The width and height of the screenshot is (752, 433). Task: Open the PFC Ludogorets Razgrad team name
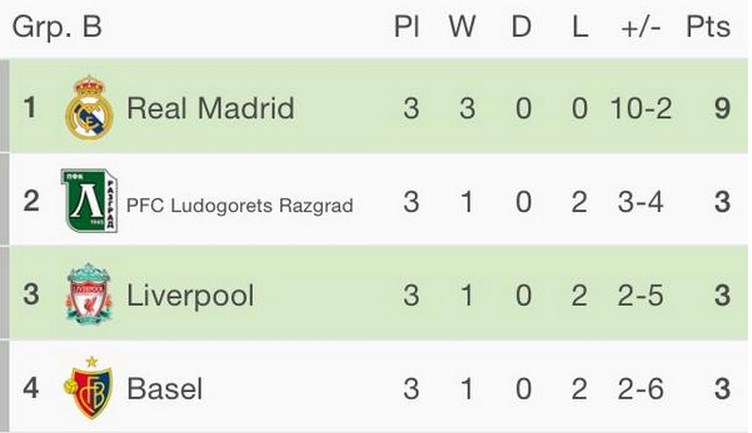pos(240,206)
